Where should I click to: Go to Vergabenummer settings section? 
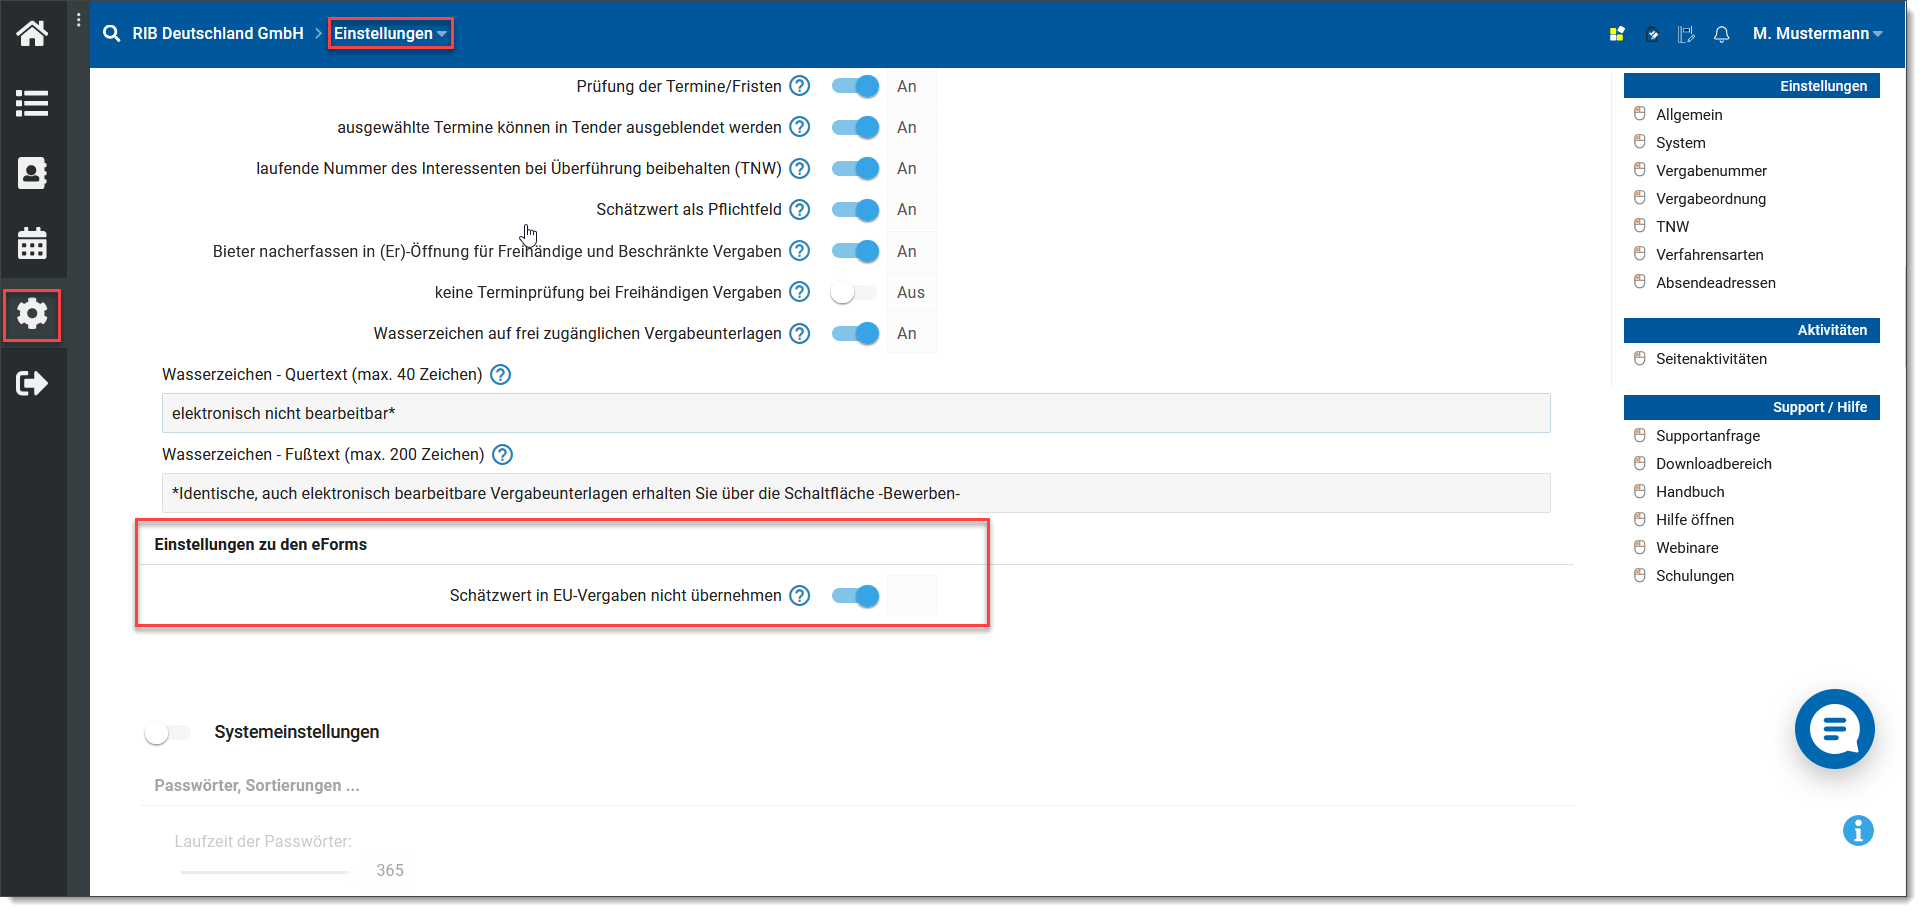[x=1710, y=171]
